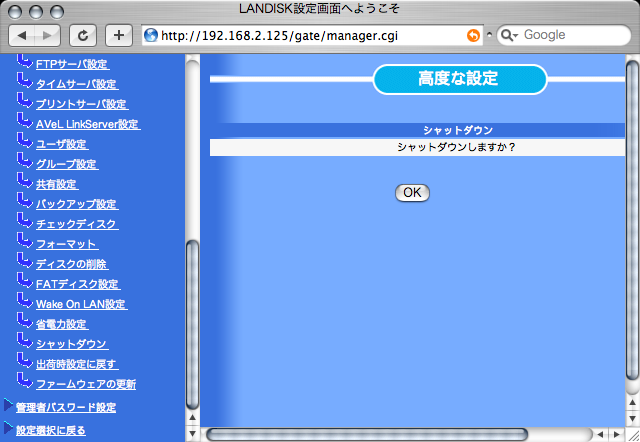Click arrow icon beside Wake On LAN設定
Image resolution: width=640 pixels, height=442 pixels.
(x=24, y=300)
